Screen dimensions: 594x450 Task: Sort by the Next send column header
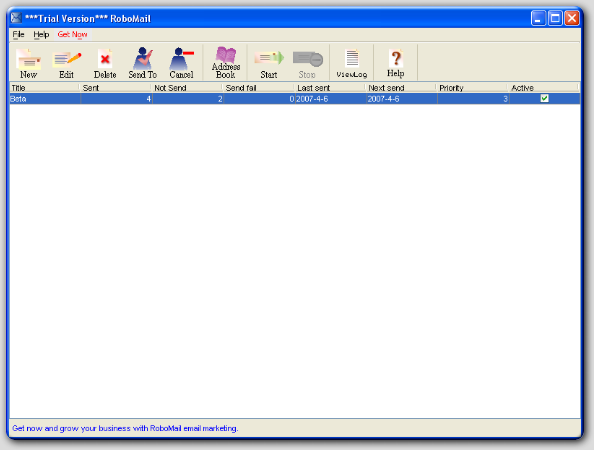pyautogui.click(x=401, y=88)
